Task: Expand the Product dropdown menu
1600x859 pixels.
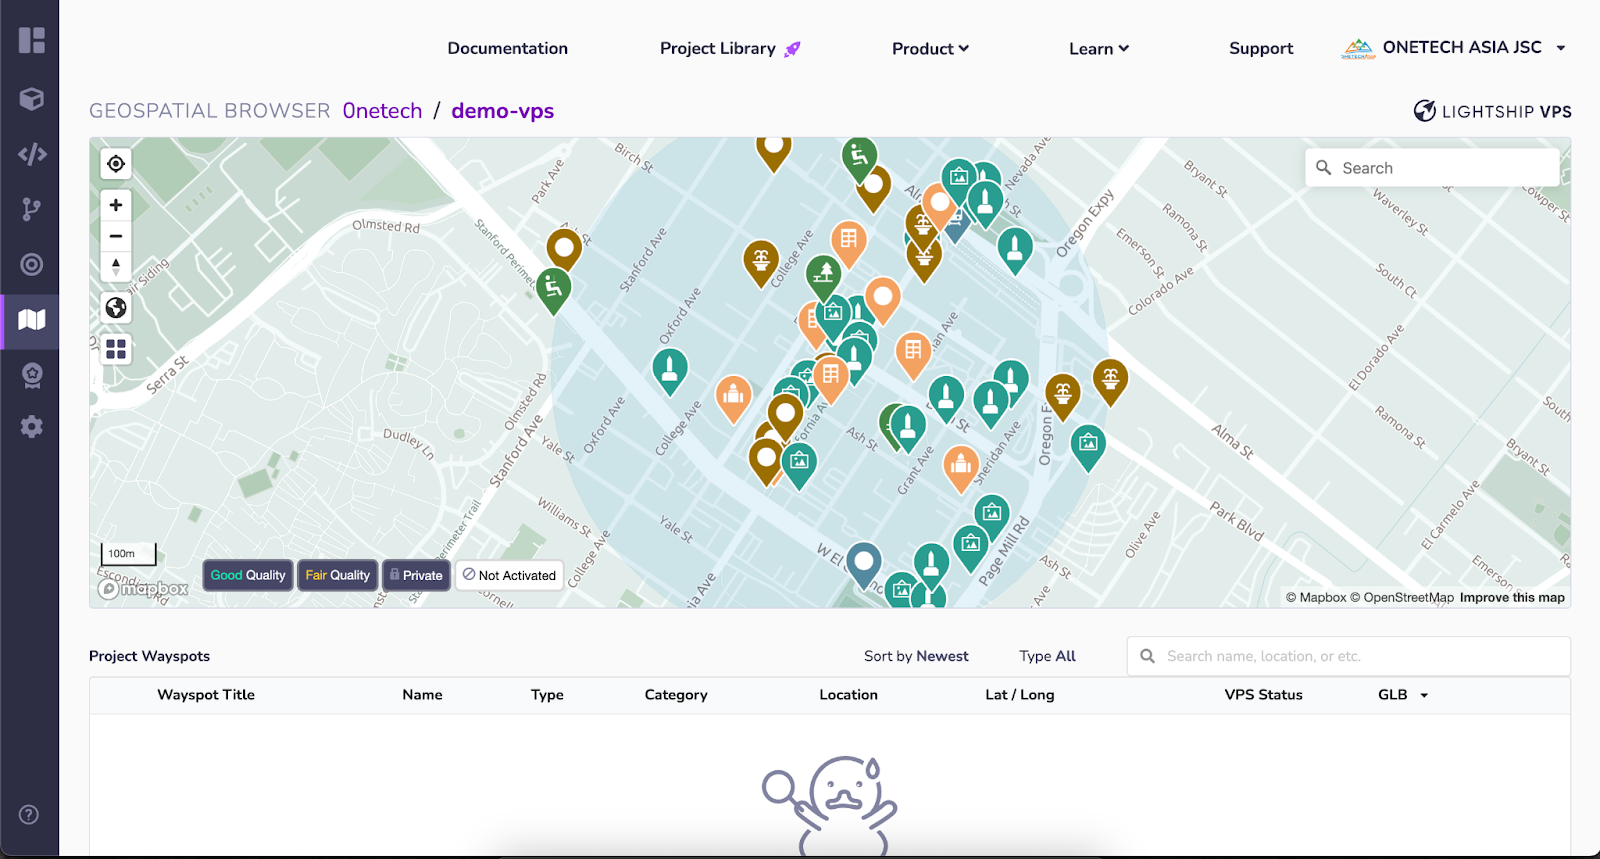Action: pyautogui.click(x=930, y=48)
